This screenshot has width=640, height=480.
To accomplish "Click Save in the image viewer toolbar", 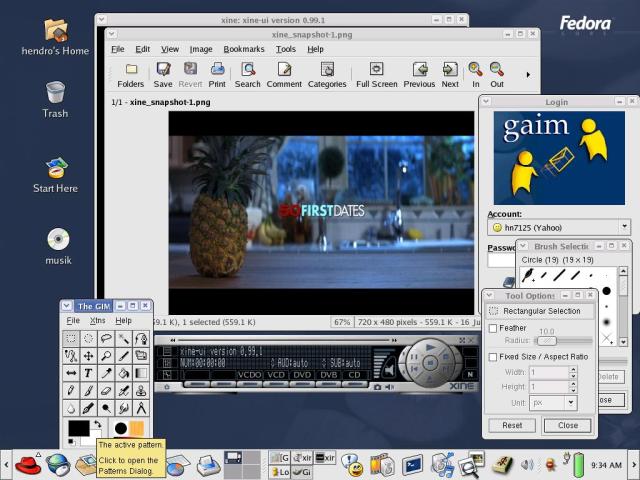I will [163, 75].
